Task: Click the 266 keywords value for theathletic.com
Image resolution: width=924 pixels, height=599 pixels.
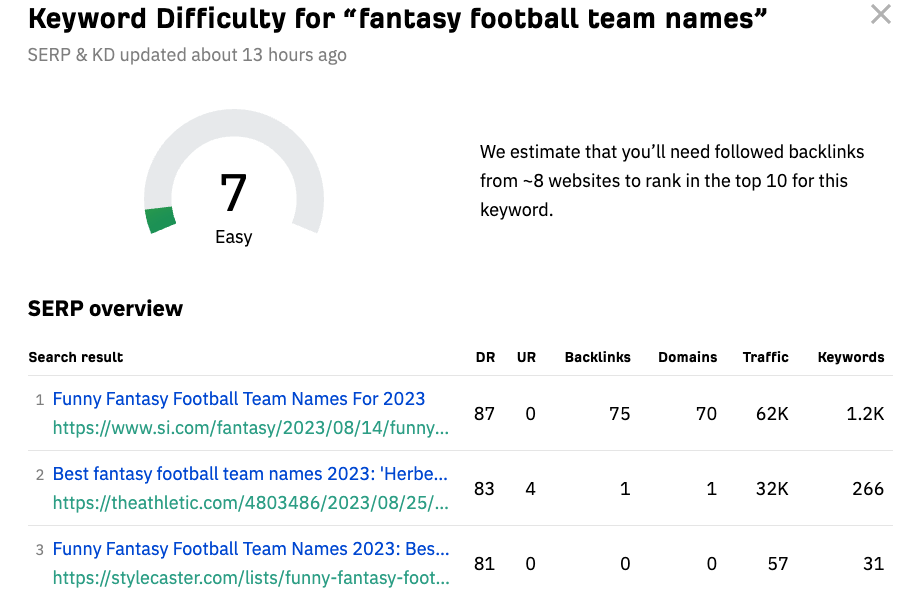Action: pyautogui.click(x=867, y=489)
